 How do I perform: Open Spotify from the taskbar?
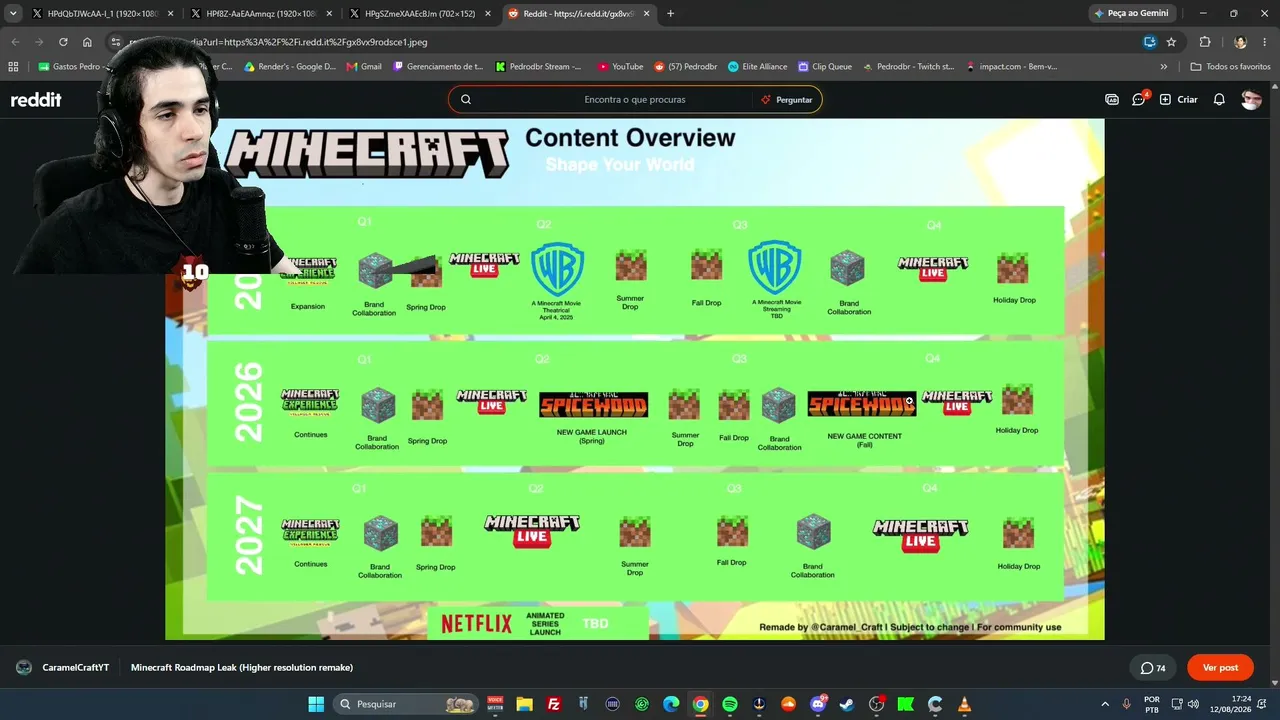point(730,704)
